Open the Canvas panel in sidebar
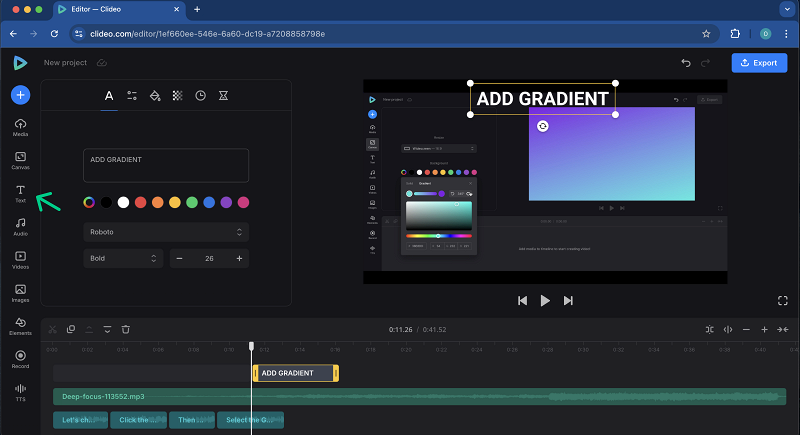800x435 pixels. [20, 161]
